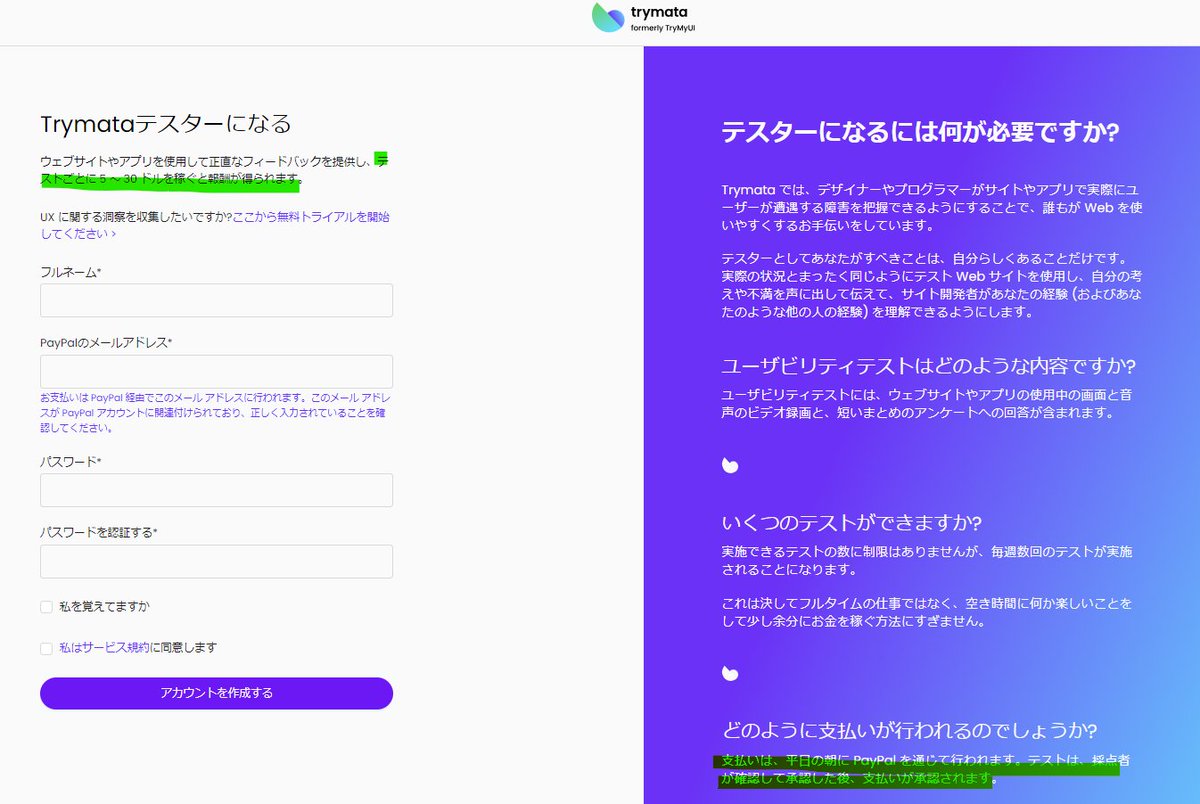
Task: Click the アカウントを作成する button
Action: pyautogui.click(x=216, y=693)
